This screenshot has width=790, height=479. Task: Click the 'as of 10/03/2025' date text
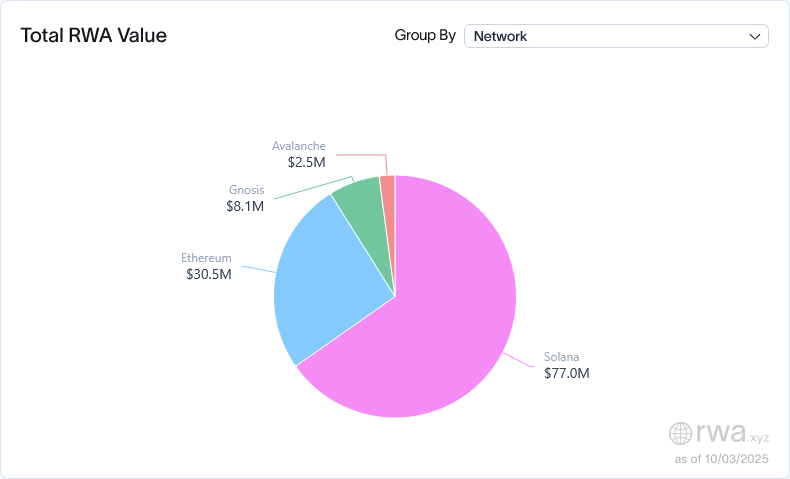click(724, 459)
